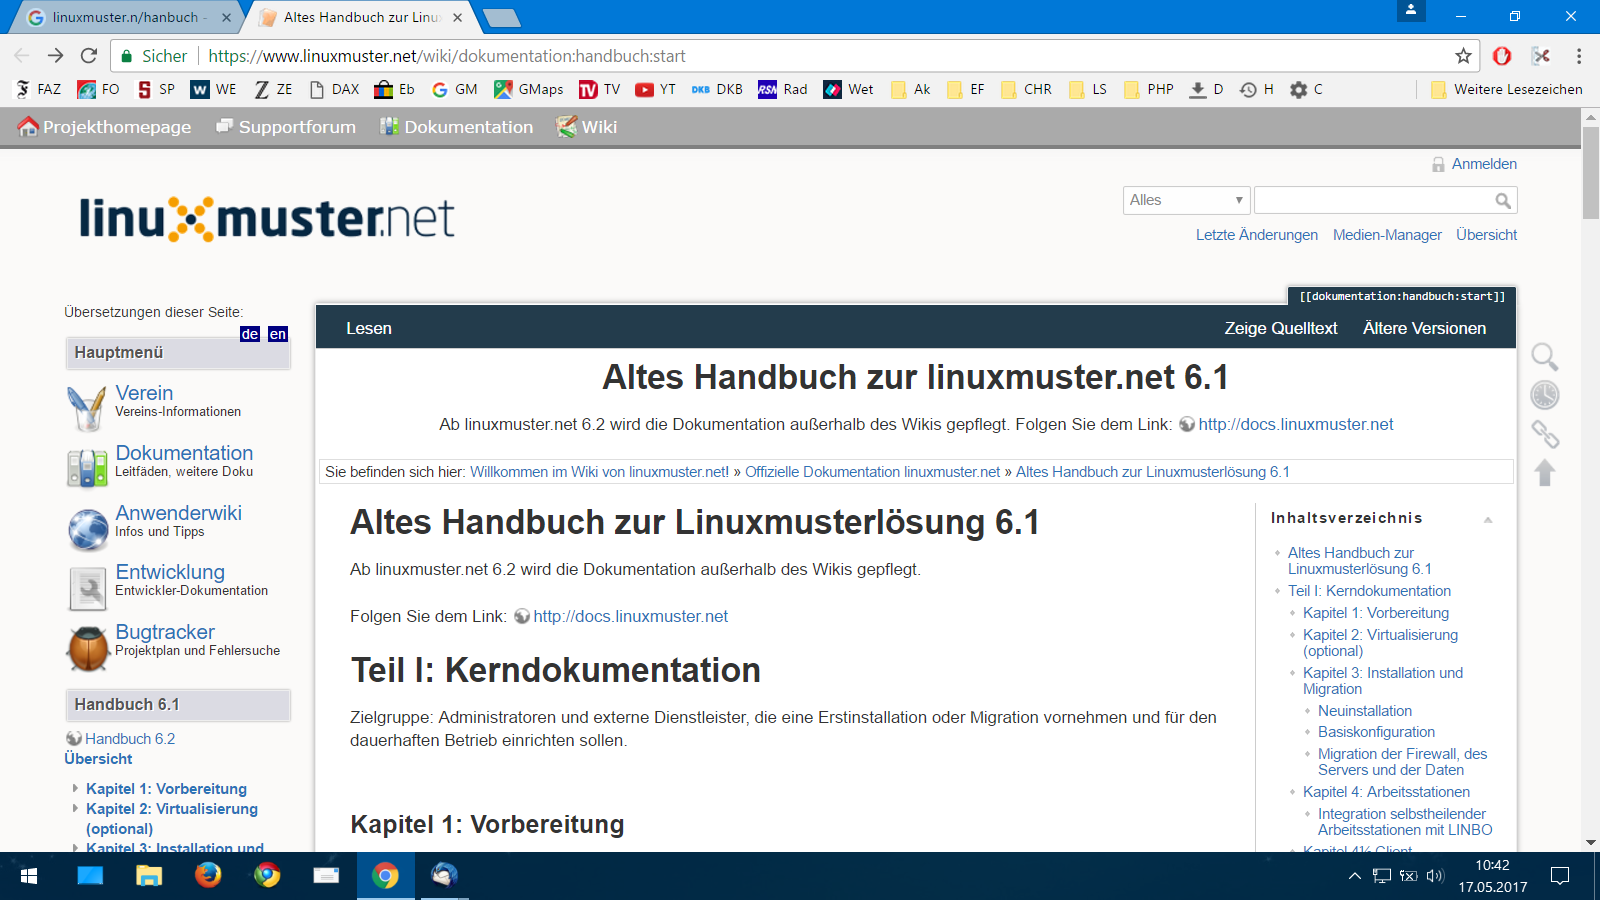Open the Opera extension icon in toolbar

(x=1501, y=56)
